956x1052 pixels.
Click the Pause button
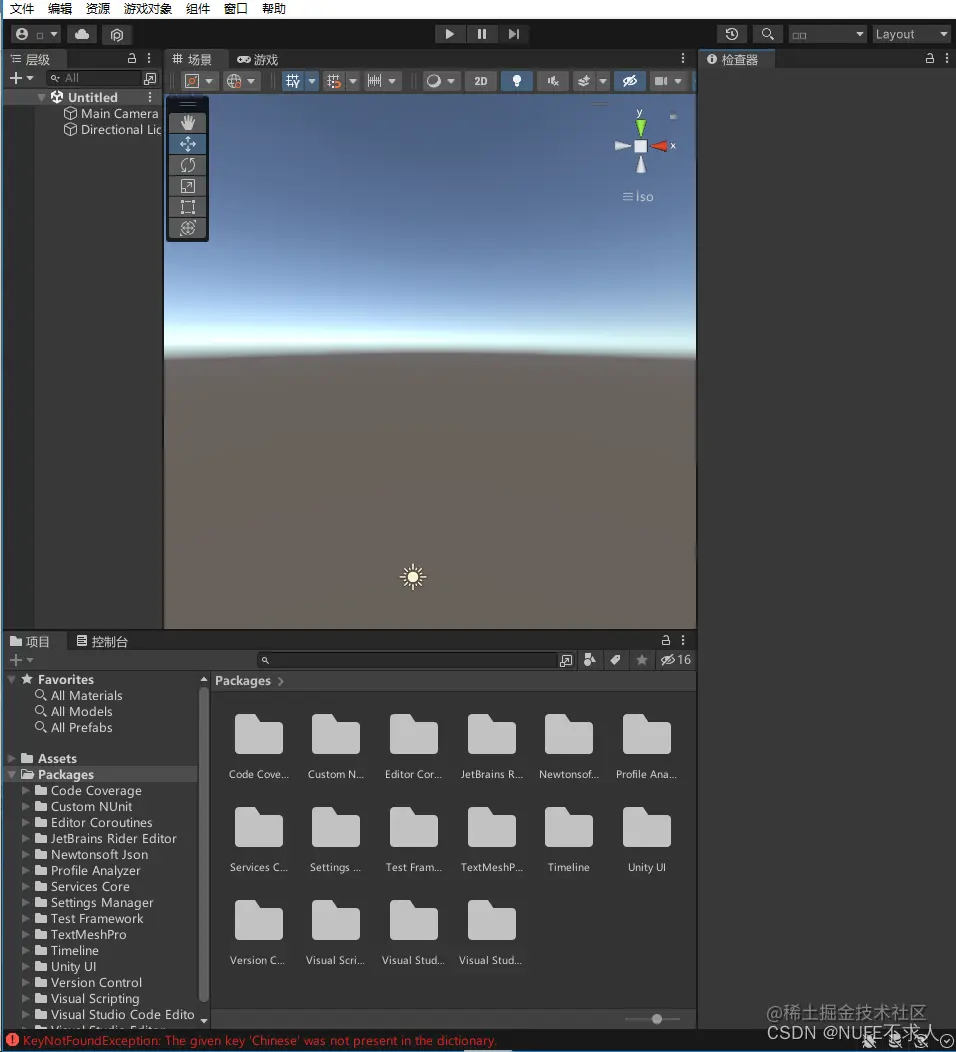point(482,34)
